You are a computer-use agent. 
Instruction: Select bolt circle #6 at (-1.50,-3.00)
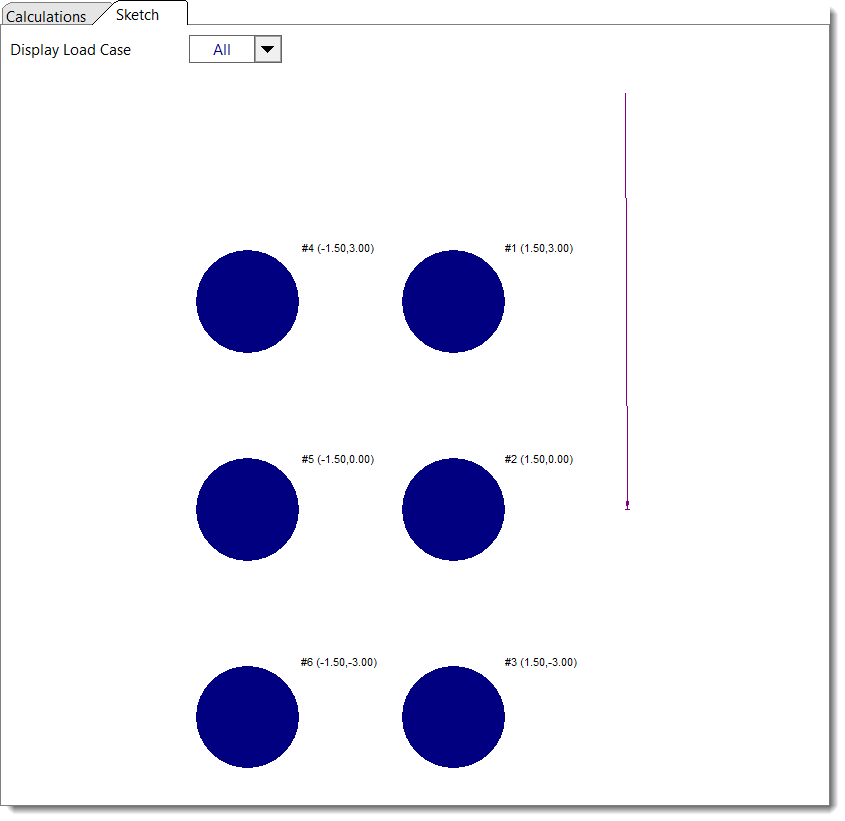pos(247,717)
